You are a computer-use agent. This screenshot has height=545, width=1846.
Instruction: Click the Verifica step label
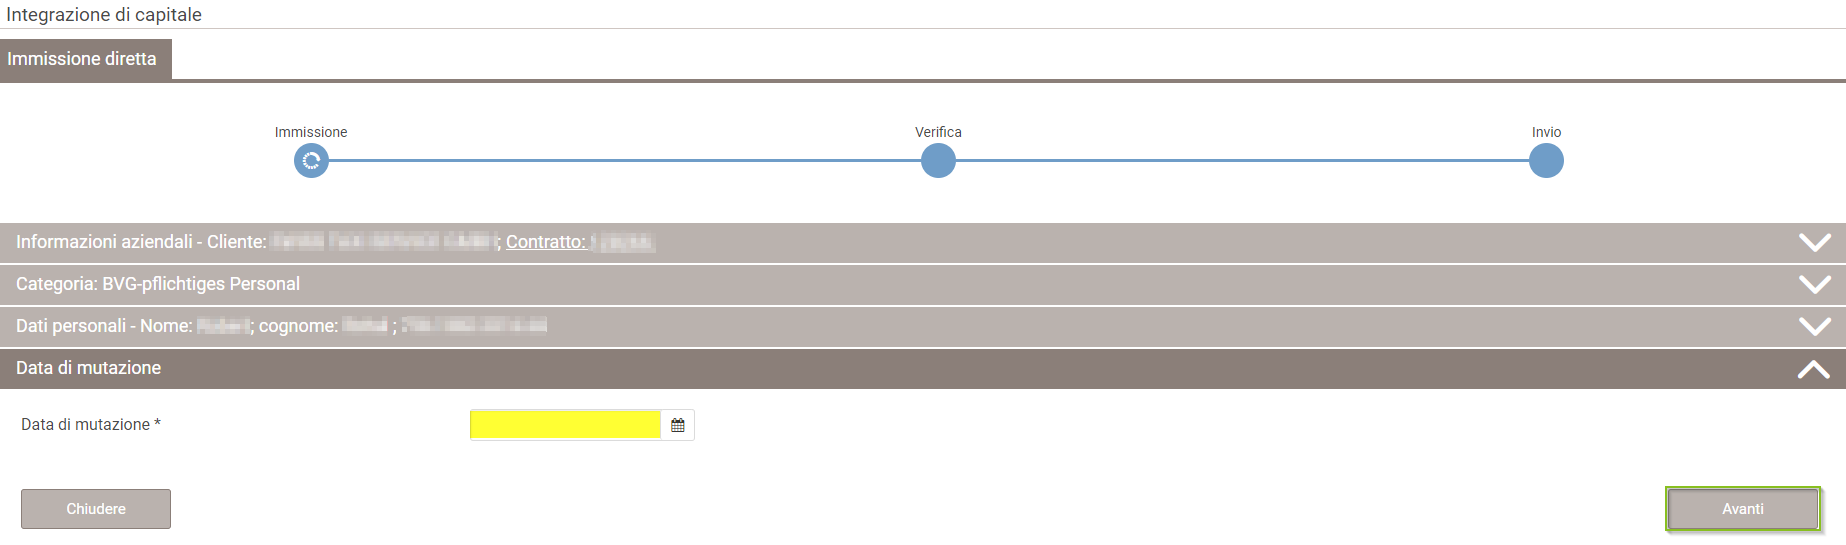(938, 132)
